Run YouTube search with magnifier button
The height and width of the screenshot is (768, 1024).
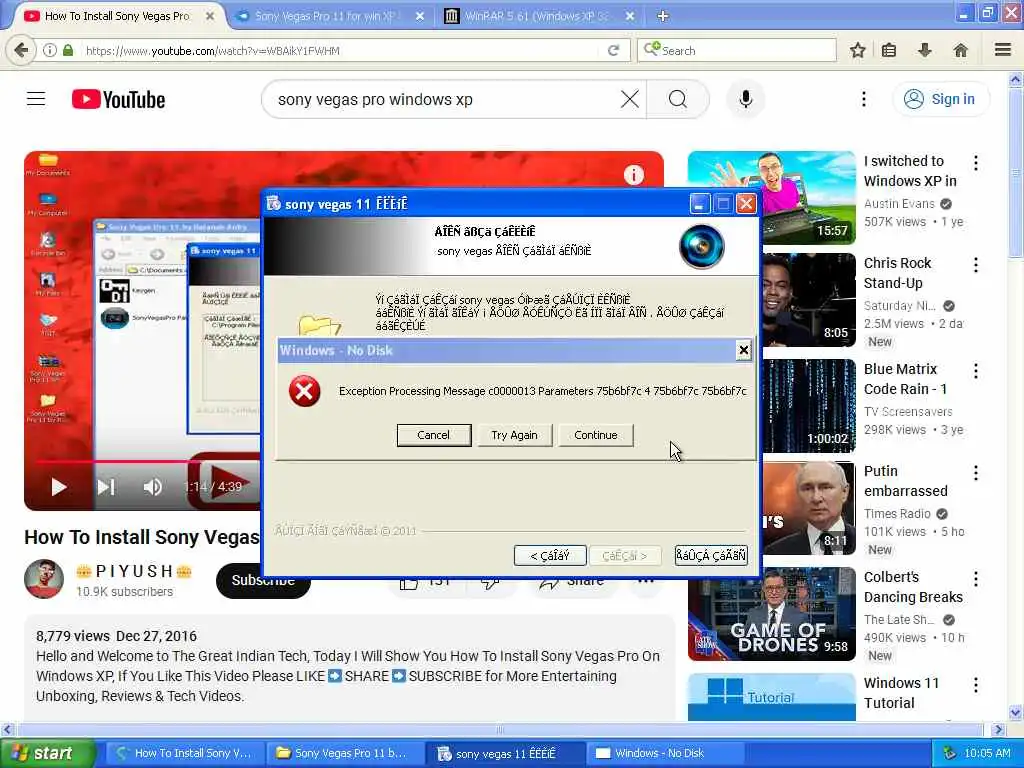click(x=678, y=99)
